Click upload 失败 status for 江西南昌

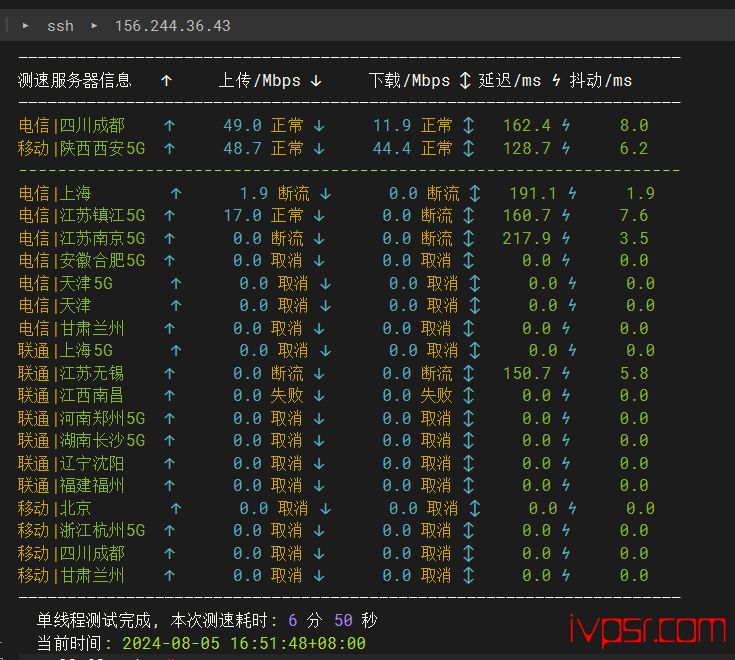click(287, 396)
